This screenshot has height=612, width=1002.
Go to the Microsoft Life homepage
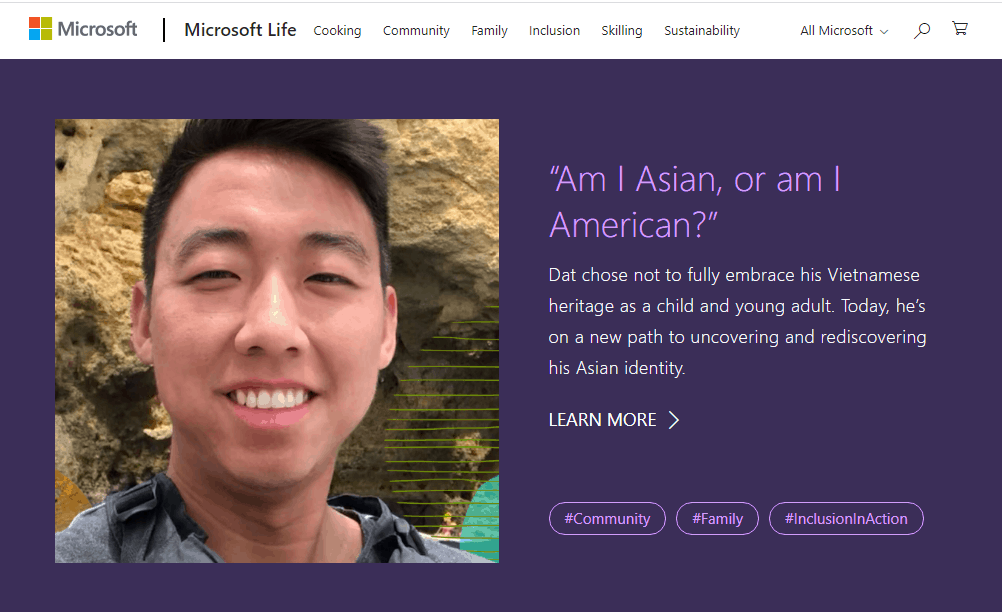[239, 30]
